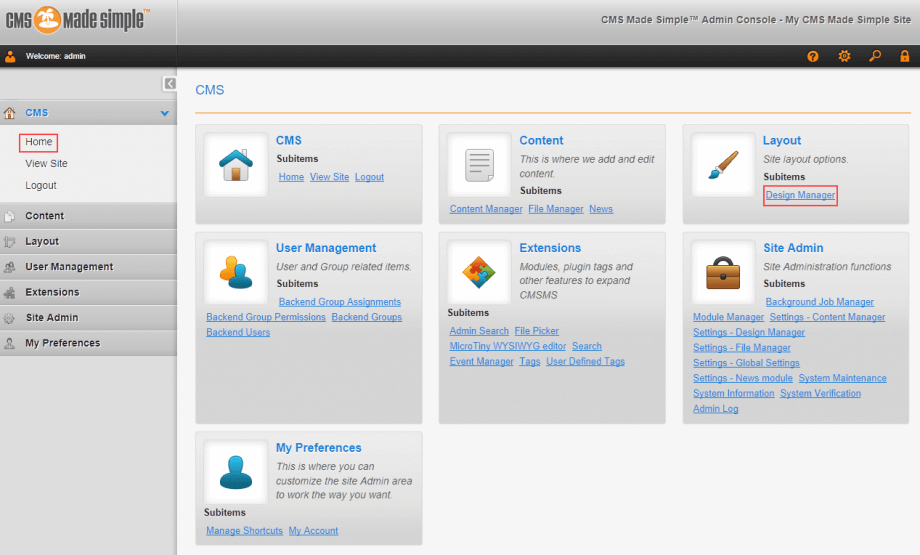The height and width of the screenshot is (555, 920).
Task: Click the document icon in the Content card
Action: (x=479, y=165)
